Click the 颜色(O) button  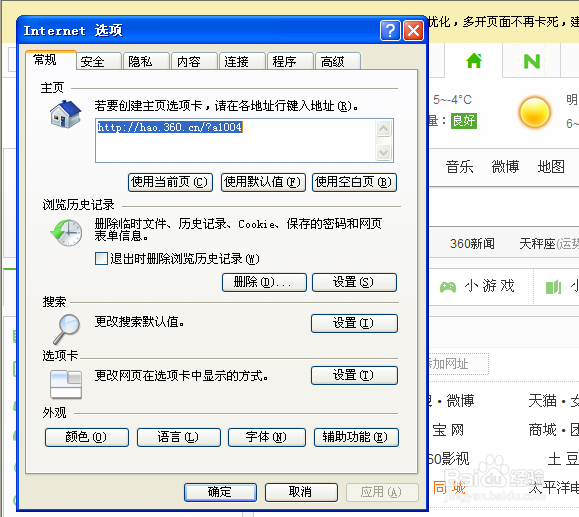[x=87, y=437]
